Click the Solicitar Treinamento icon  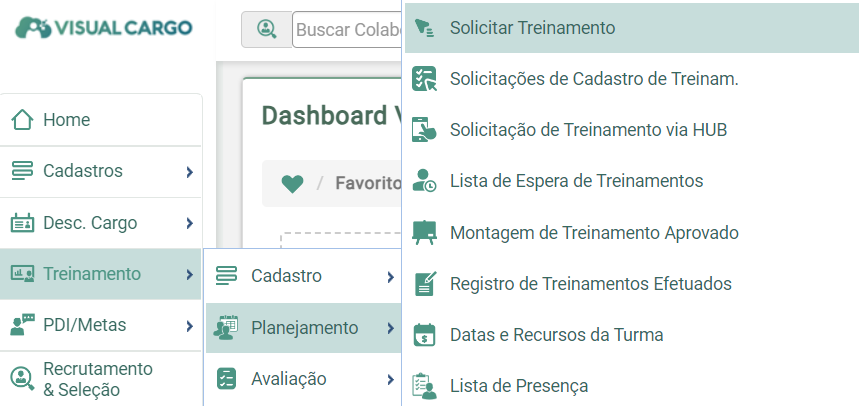pyautogui.click(x=424, y=27)
